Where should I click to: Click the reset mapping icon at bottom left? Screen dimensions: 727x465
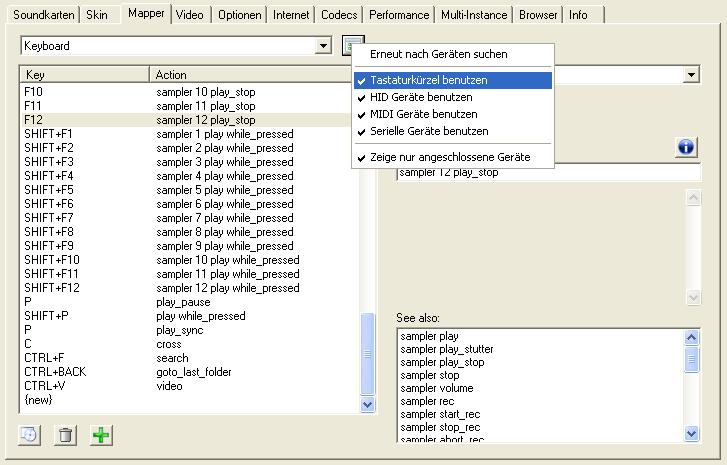point(30,435)
